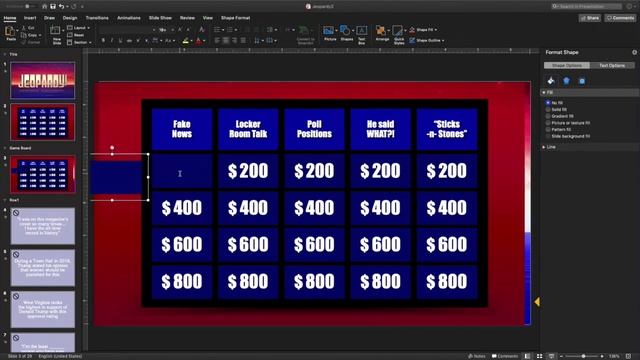The image size is (640, 360).
Task: Click the Paste clipboard icon
Action: (11, 32)
